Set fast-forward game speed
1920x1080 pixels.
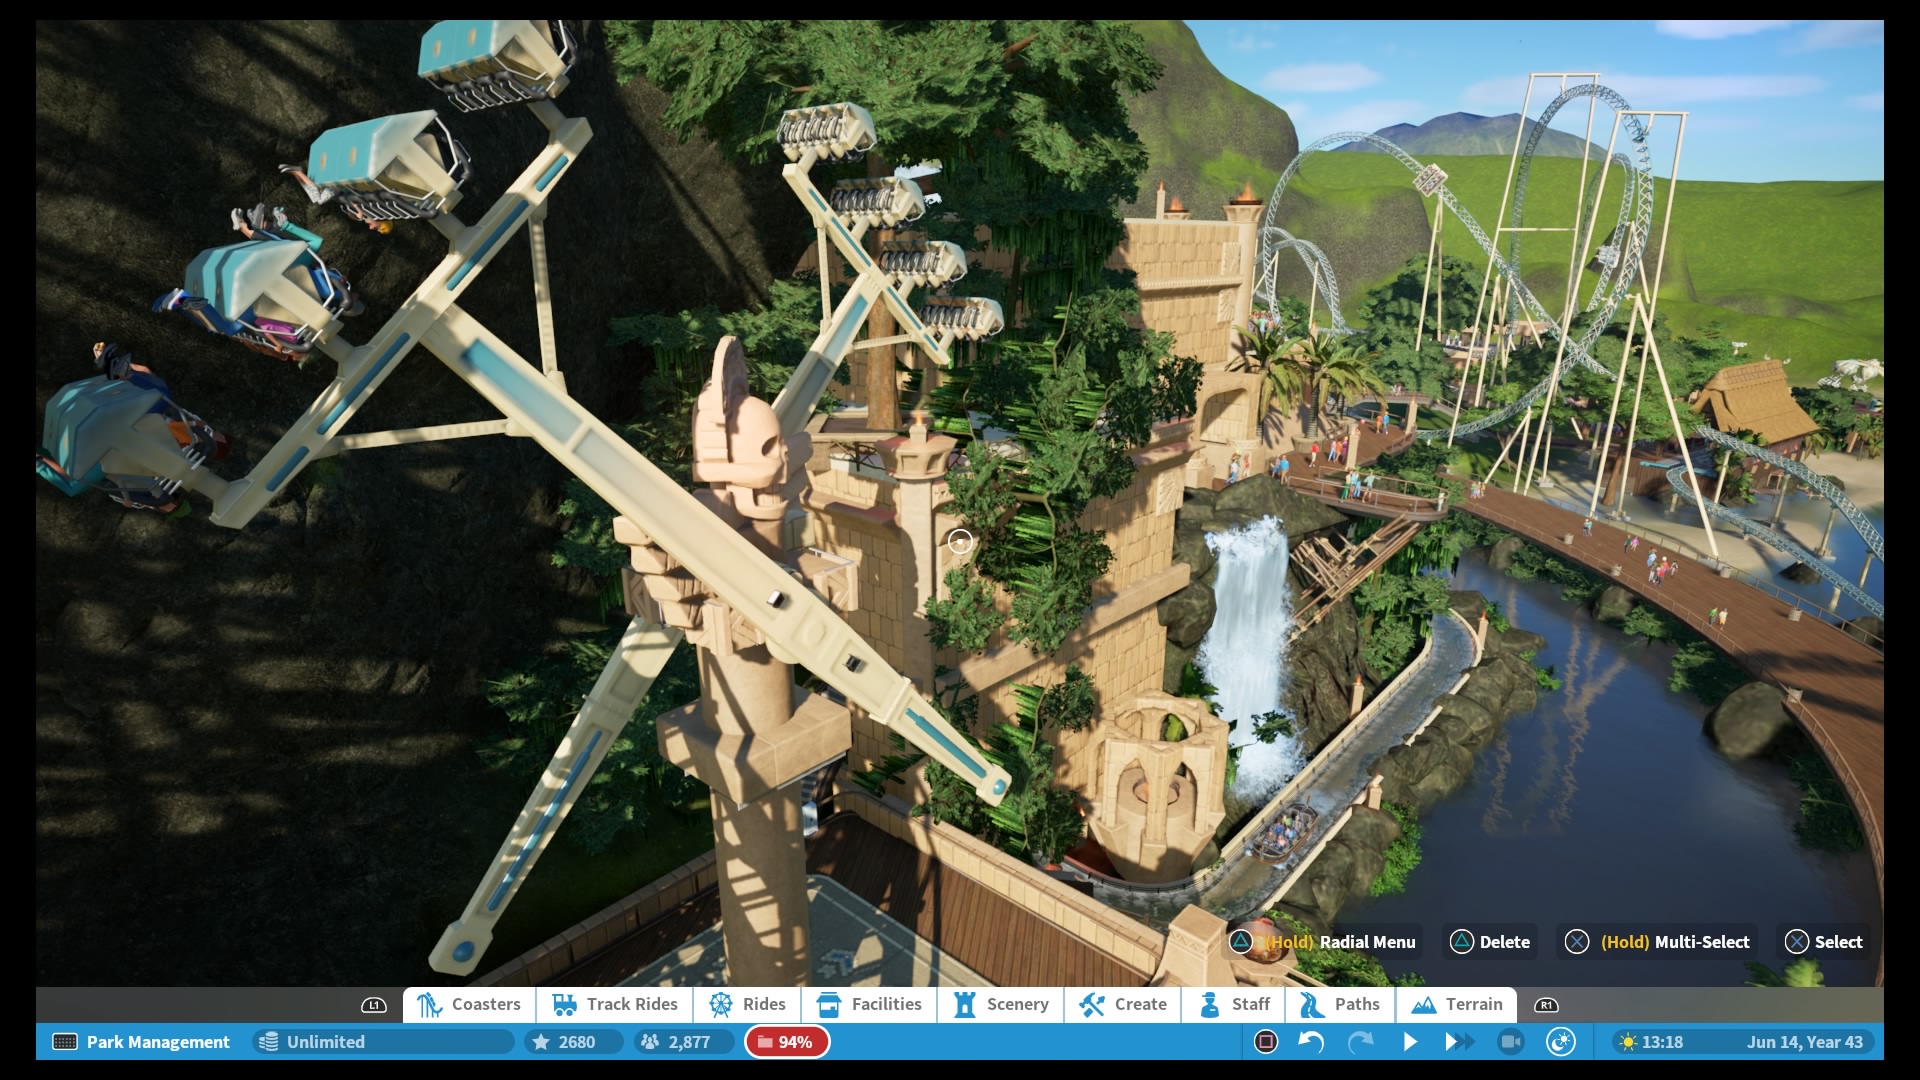click(1459, 1042)
